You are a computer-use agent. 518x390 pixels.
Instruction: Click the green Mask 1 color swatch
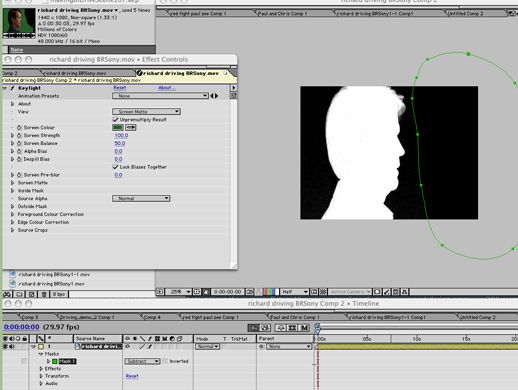[x=55, y=361]
